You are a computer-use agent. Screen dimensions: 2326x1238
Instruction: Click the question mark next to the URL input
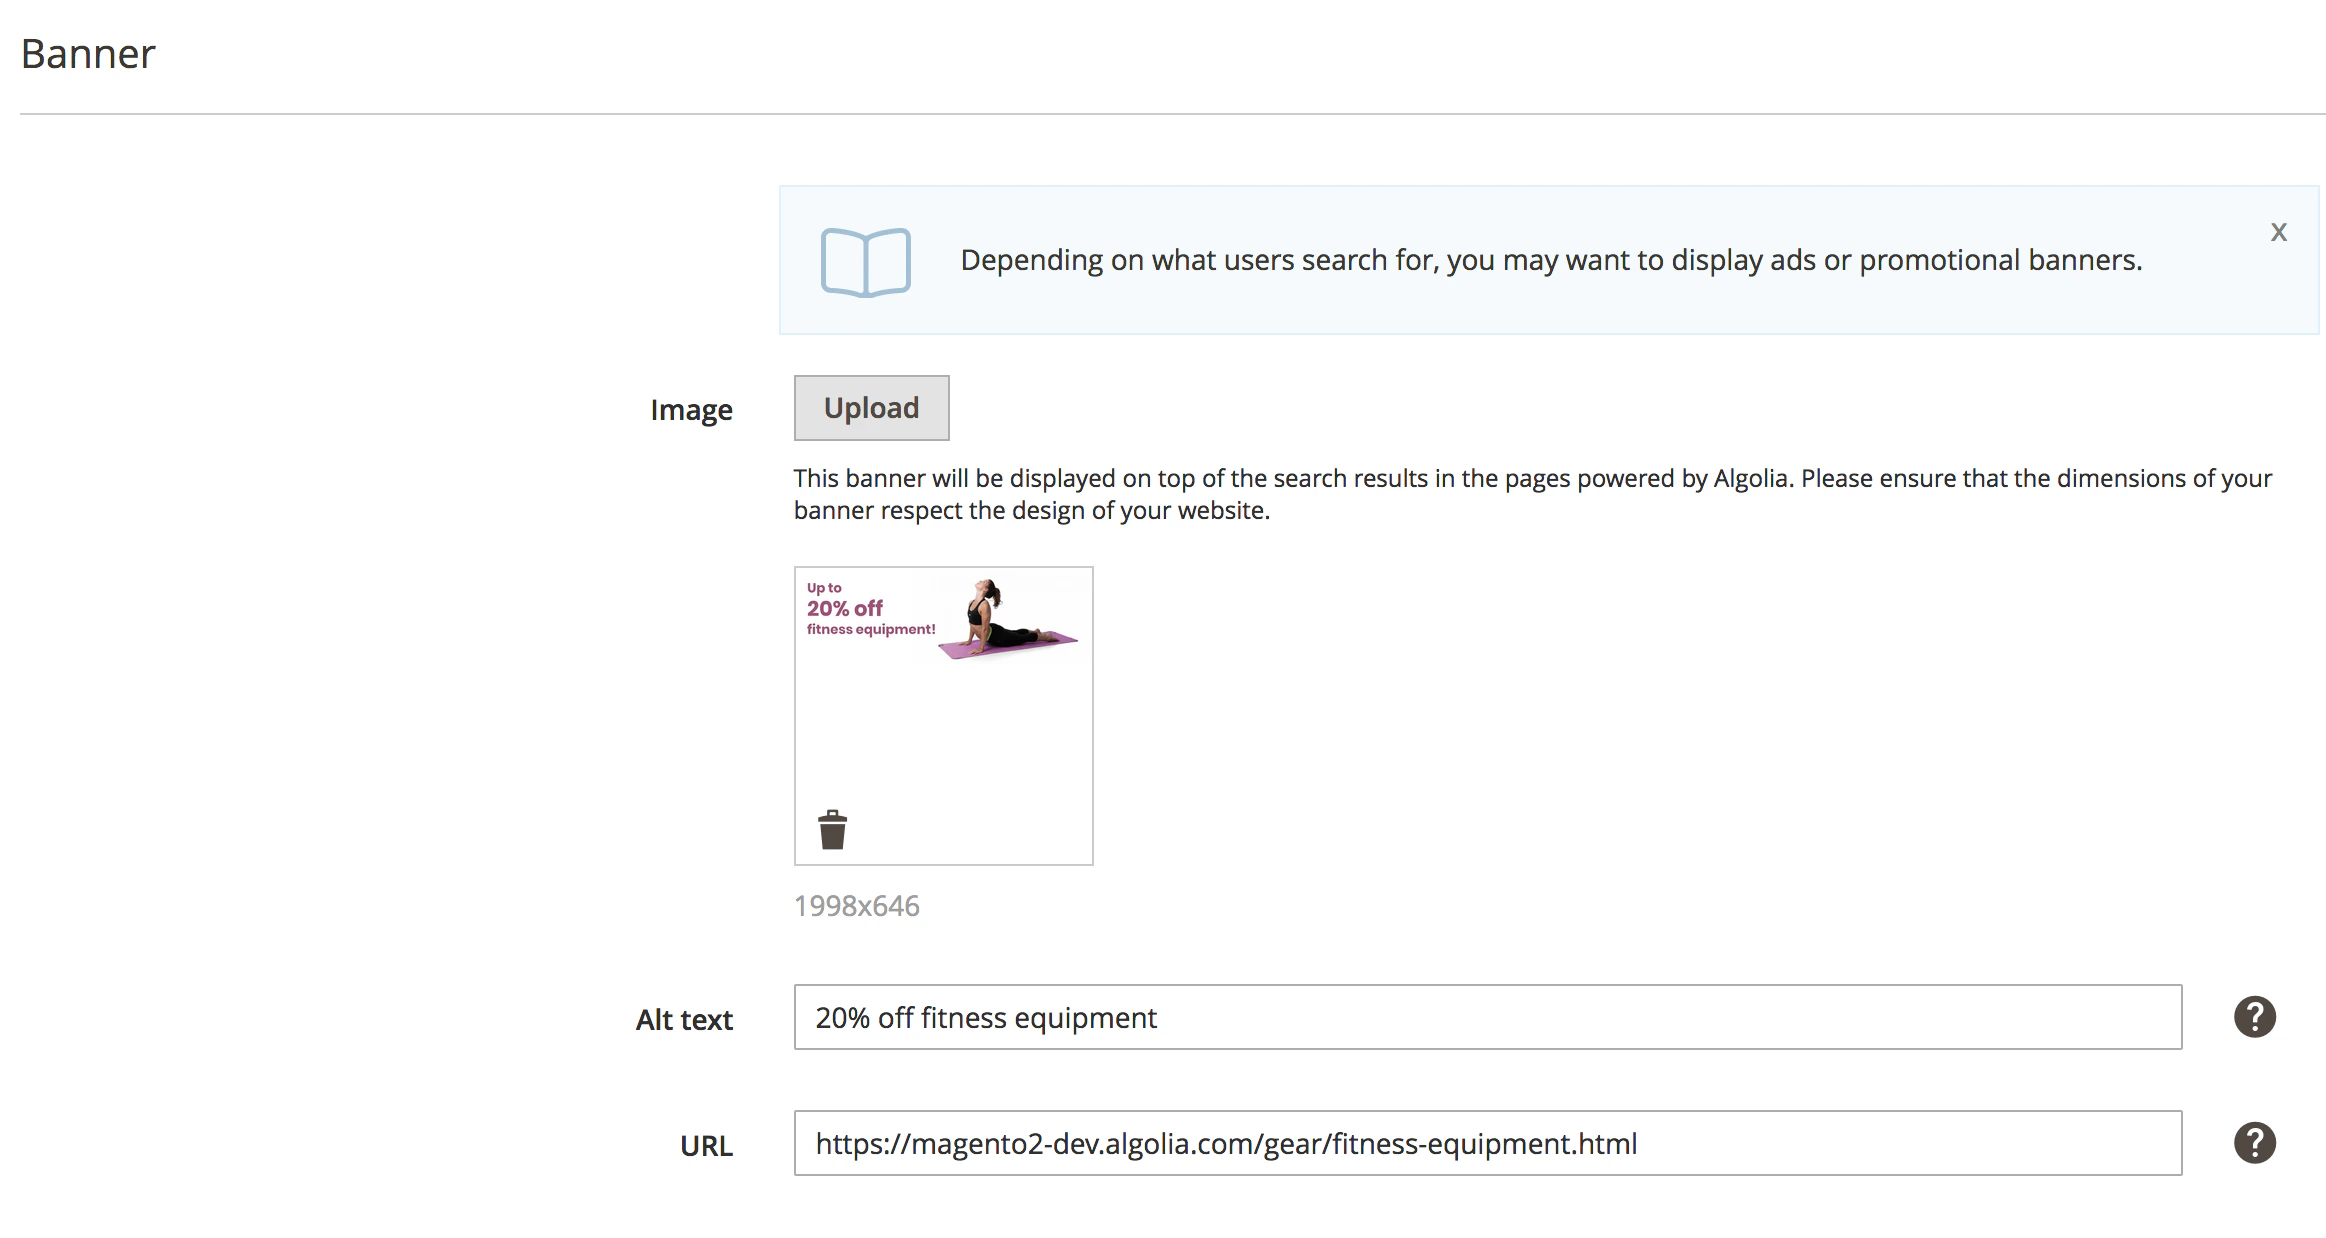[2254, 1140]
